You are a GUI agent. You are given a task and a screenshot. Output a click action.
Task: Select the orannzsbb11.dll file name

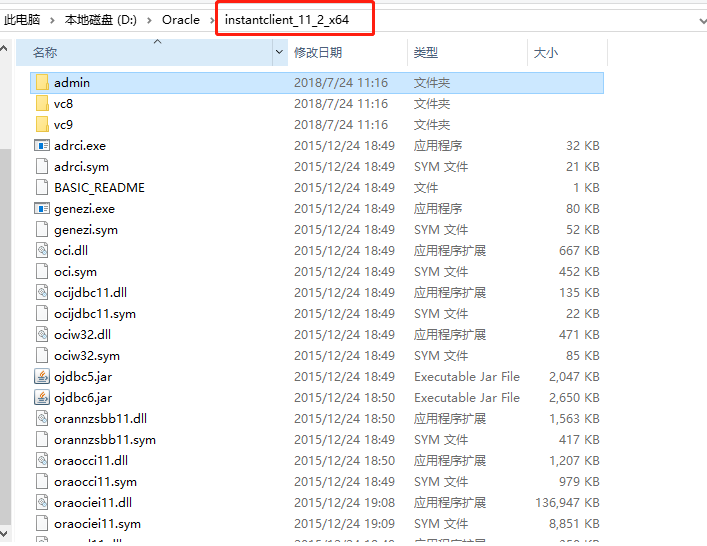coord(100,418)
